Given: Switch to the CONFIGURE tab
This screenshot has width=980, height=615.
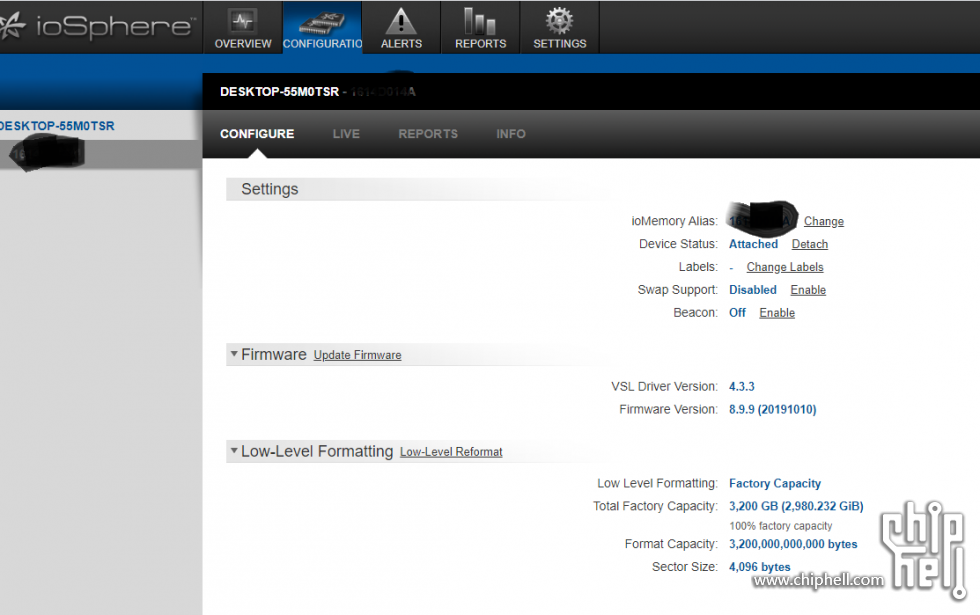Looking at the screenshot, I should coord(257,134).
